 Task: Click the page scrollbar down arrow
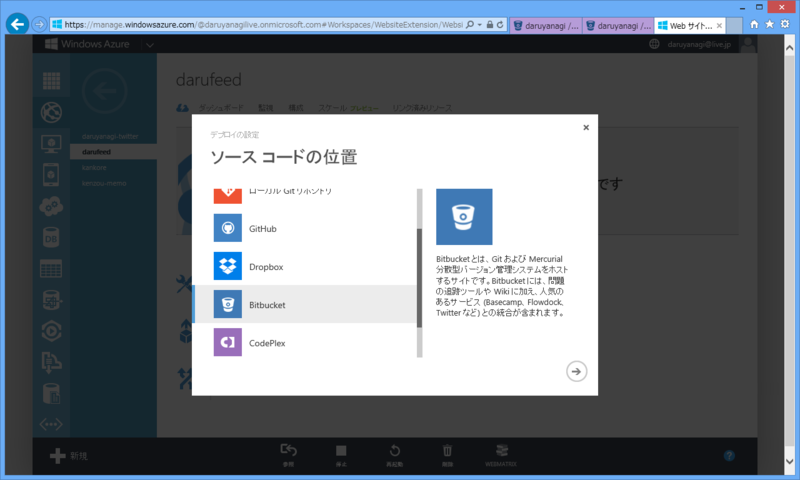(x=789, y=462)
